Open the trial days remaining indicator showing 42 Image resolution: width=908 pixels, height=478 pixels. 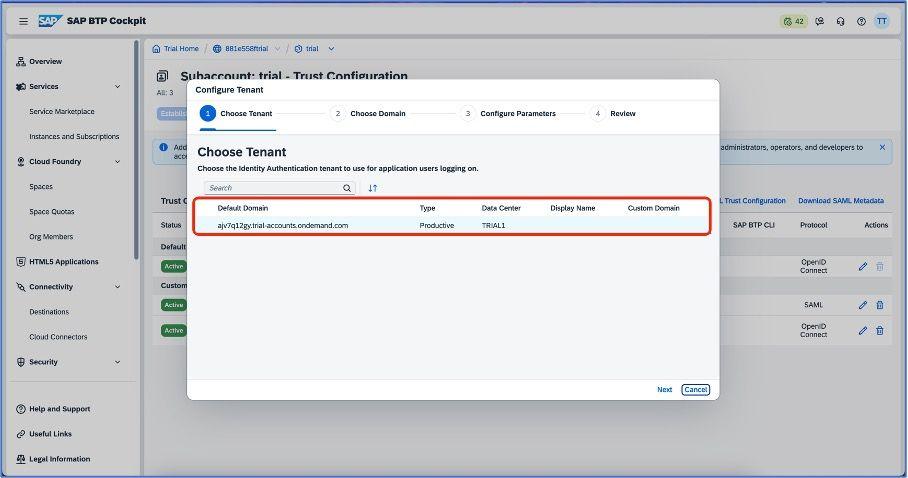click(793, 21)
